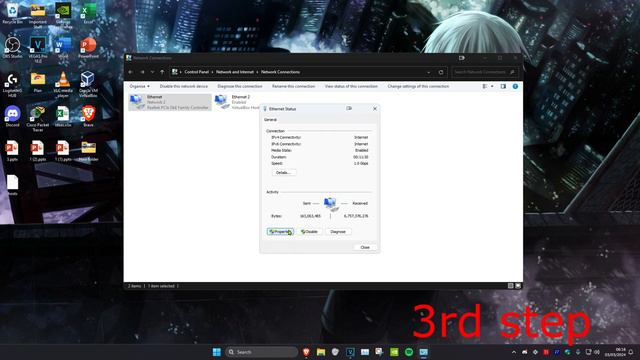
Task: Launch VEGAS Pro from the desktop
Action: 38,49
